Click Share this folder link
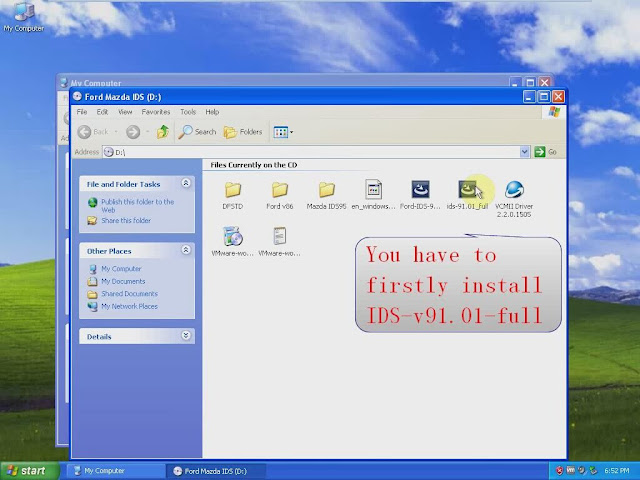Screen dimensions: 640x480 (126, 220)
